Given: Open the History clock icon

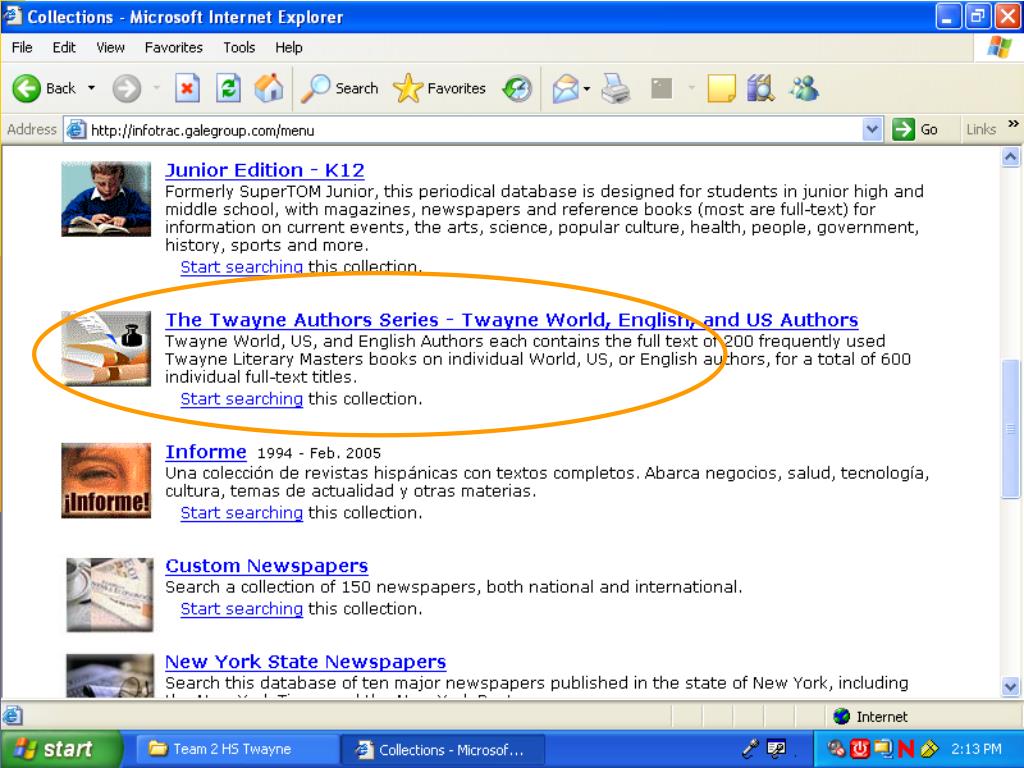Looking at the screenshot, I should pos(517,88).
